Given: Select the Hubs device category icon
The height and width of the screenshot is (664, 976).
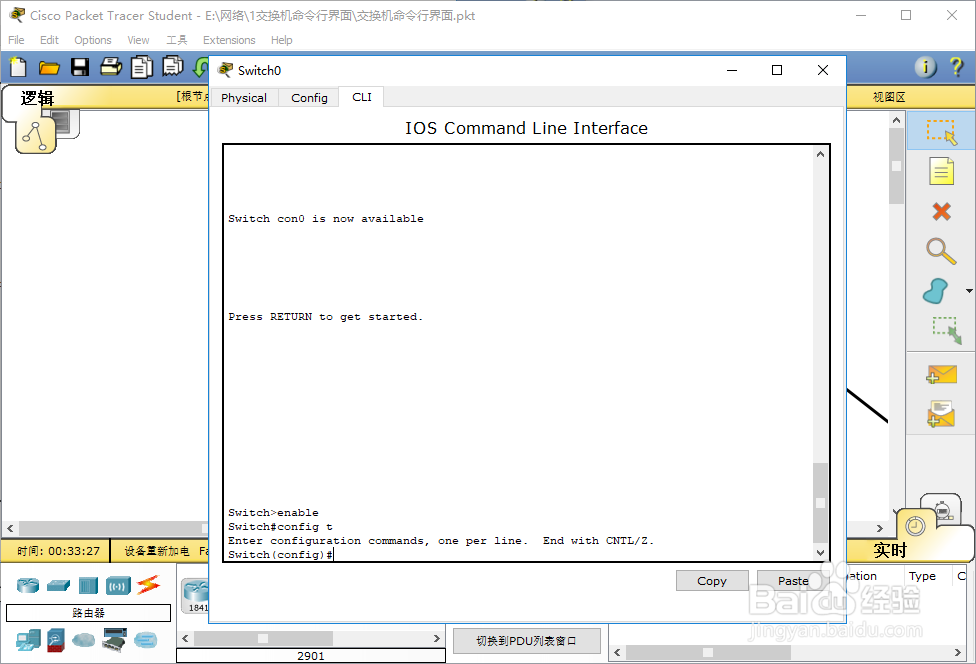Looking at the screenshot, I should [88, 585].
